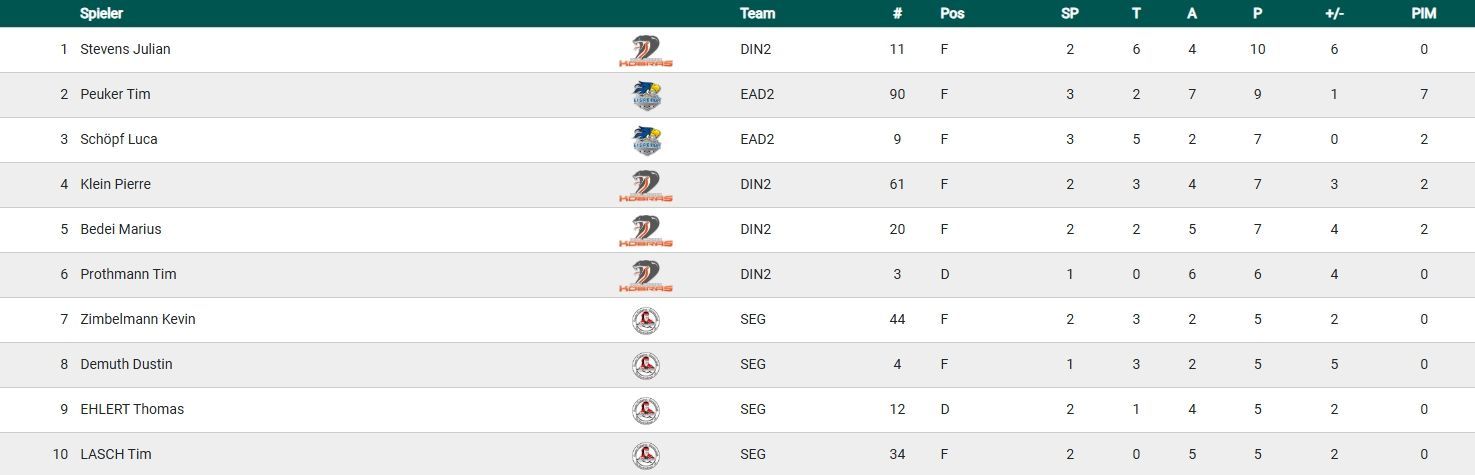The width and height of the screenshot is (1475, 475).
Task: Click the +/- column header
Action: (x=1334, y=14)
